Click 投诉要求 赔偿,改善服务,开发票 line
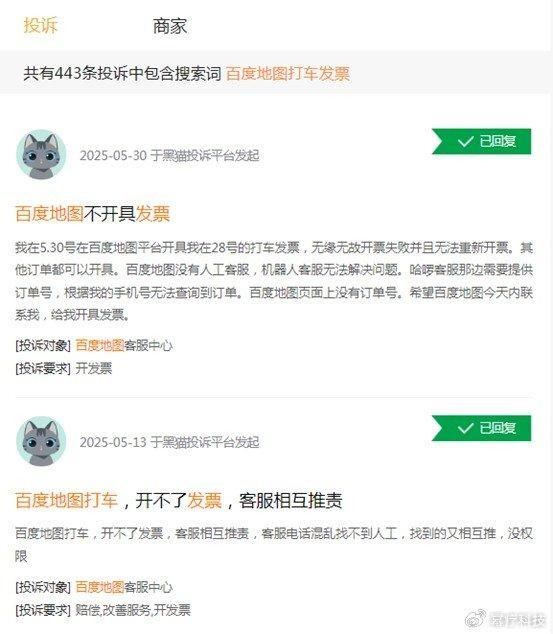The height and width of the screenshot is (634, 553). click(x=103, y=610)
